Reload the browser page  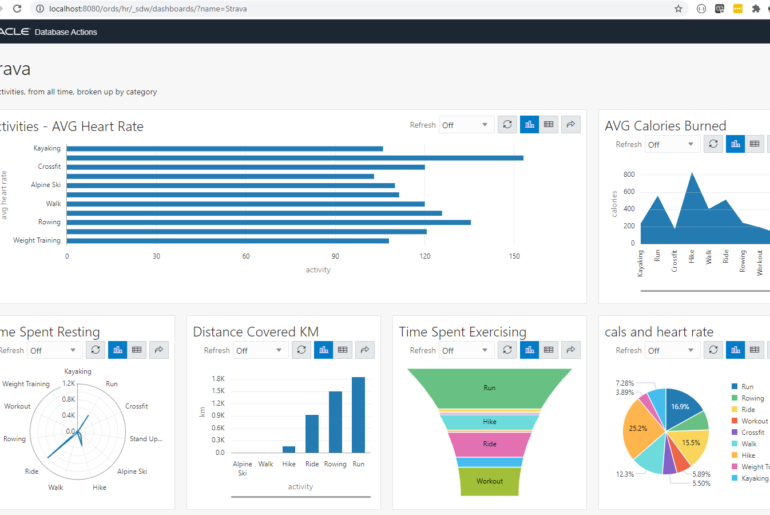click(x=17, y=8)
